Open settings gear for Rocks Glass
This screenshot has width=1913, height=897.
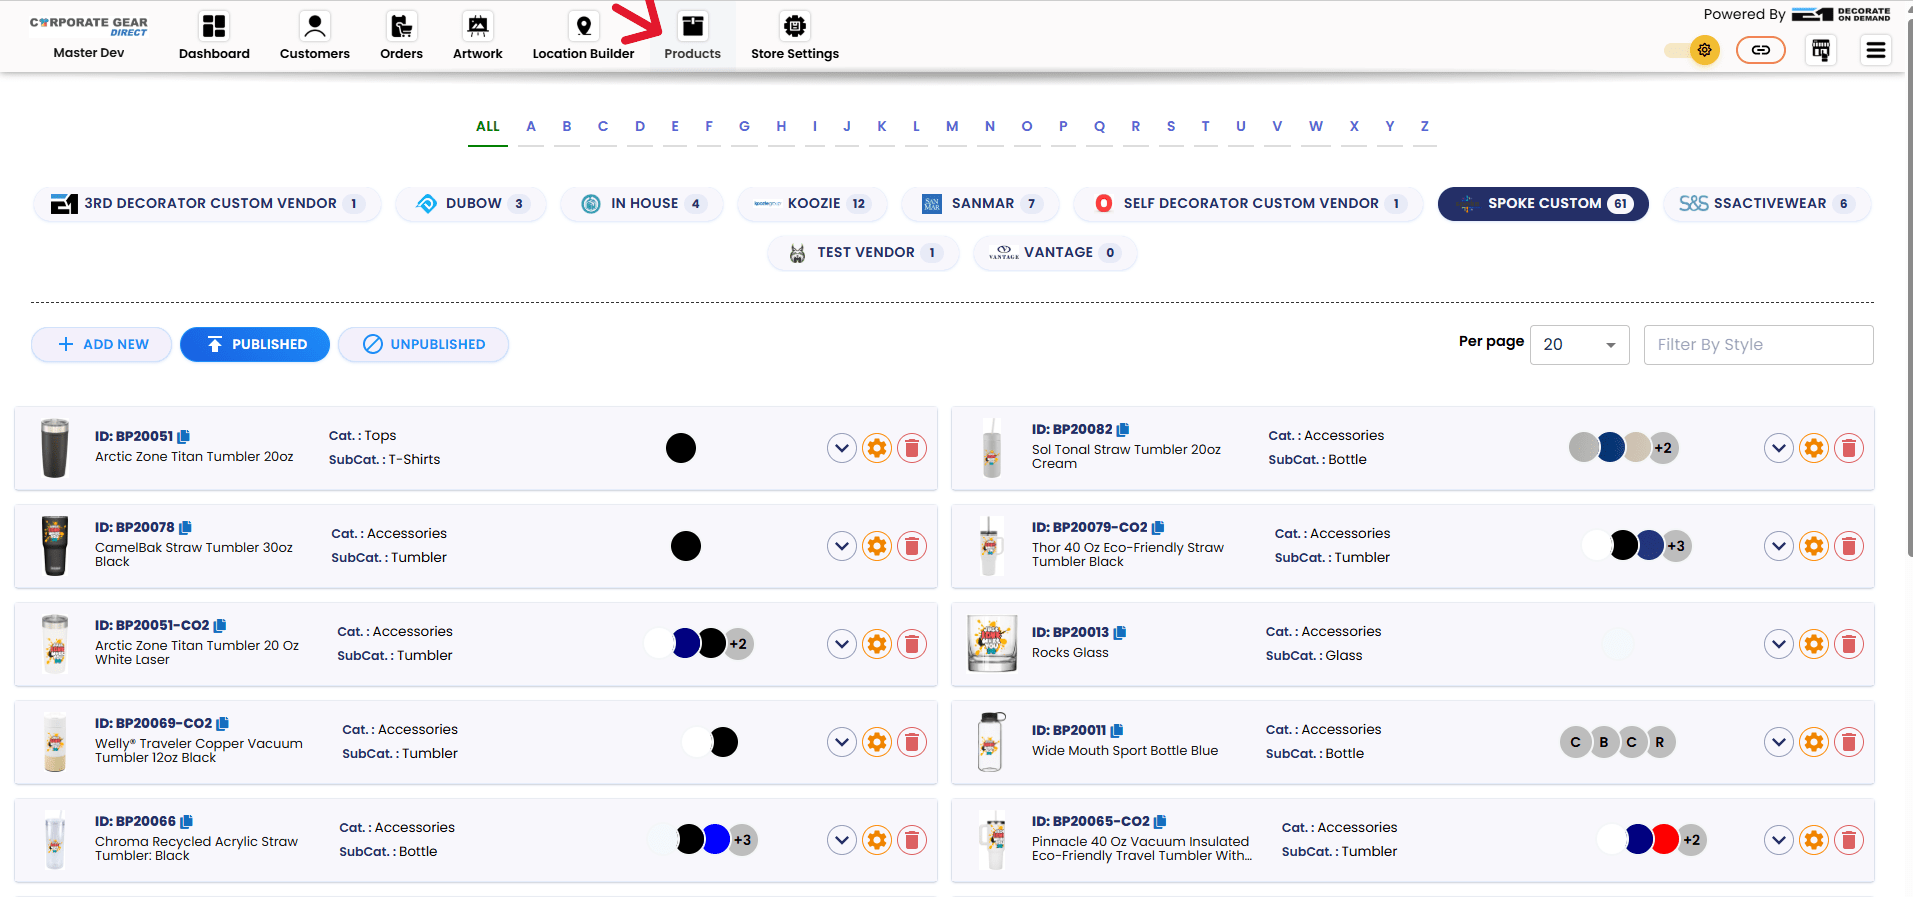[x=1814, y=644]
